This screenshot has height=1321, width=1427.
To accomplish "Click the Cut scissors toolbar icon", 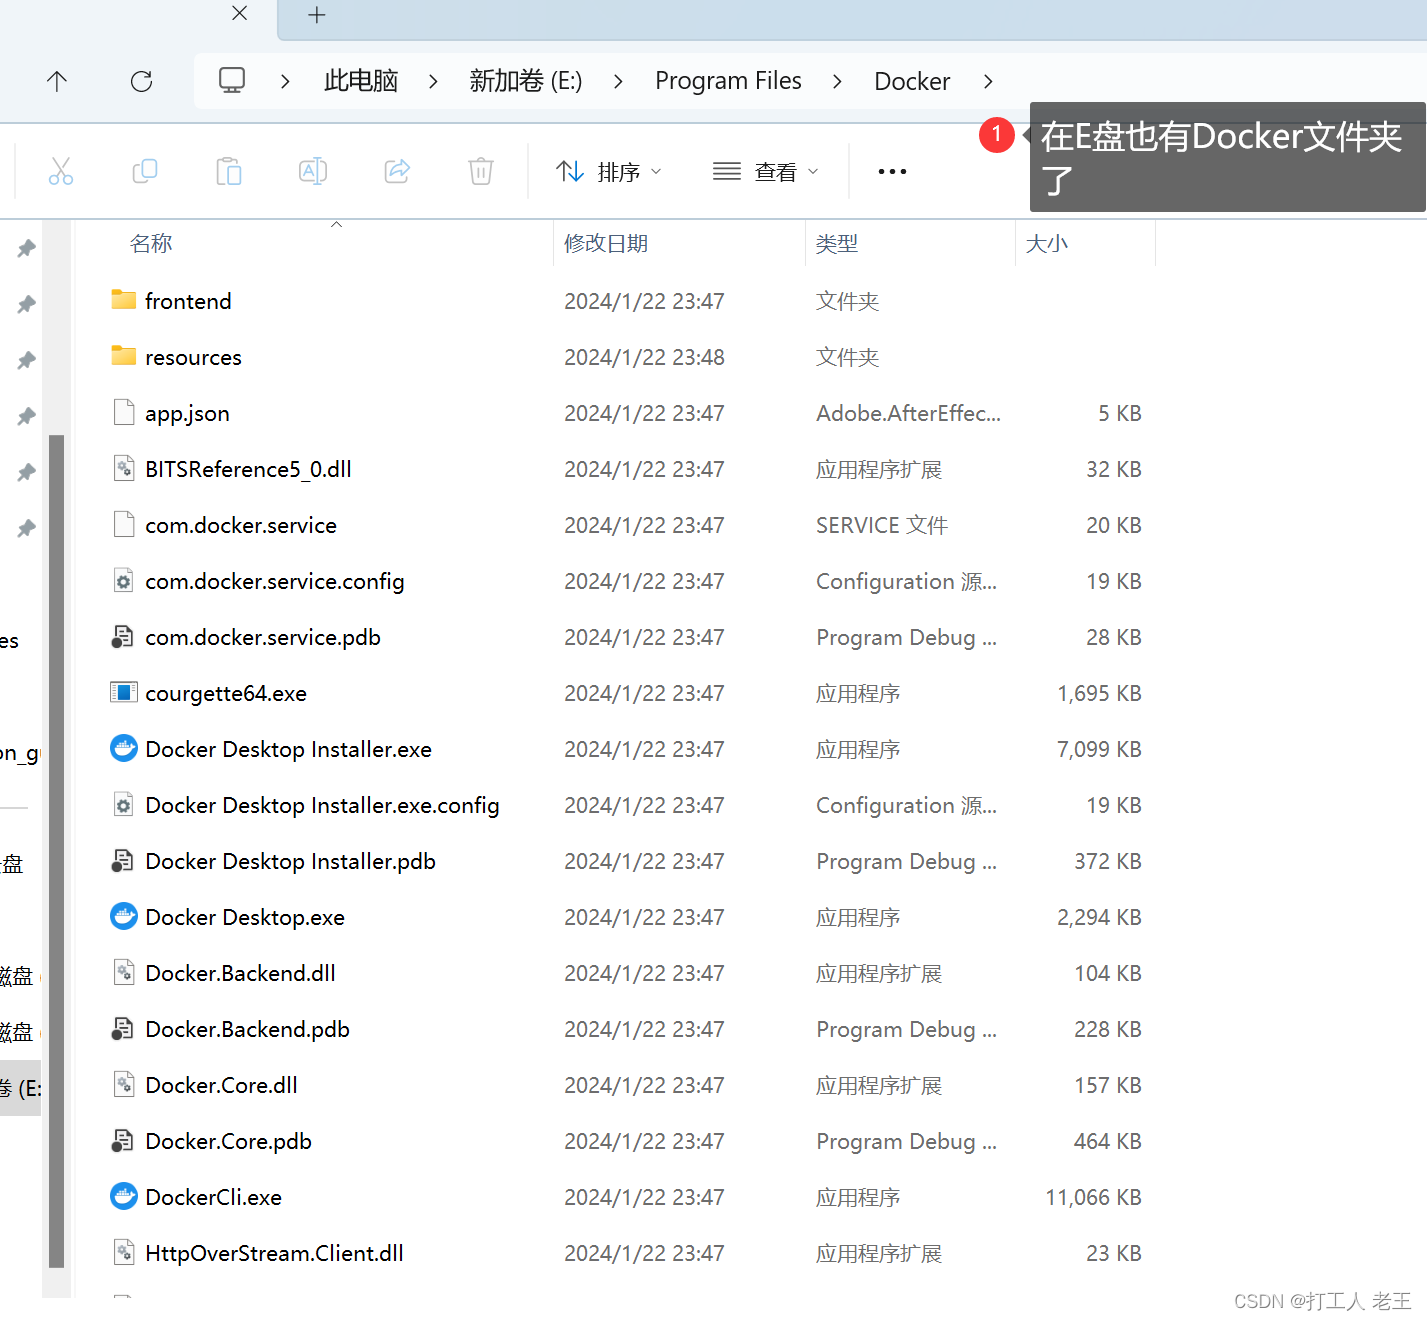I will 61,171.
